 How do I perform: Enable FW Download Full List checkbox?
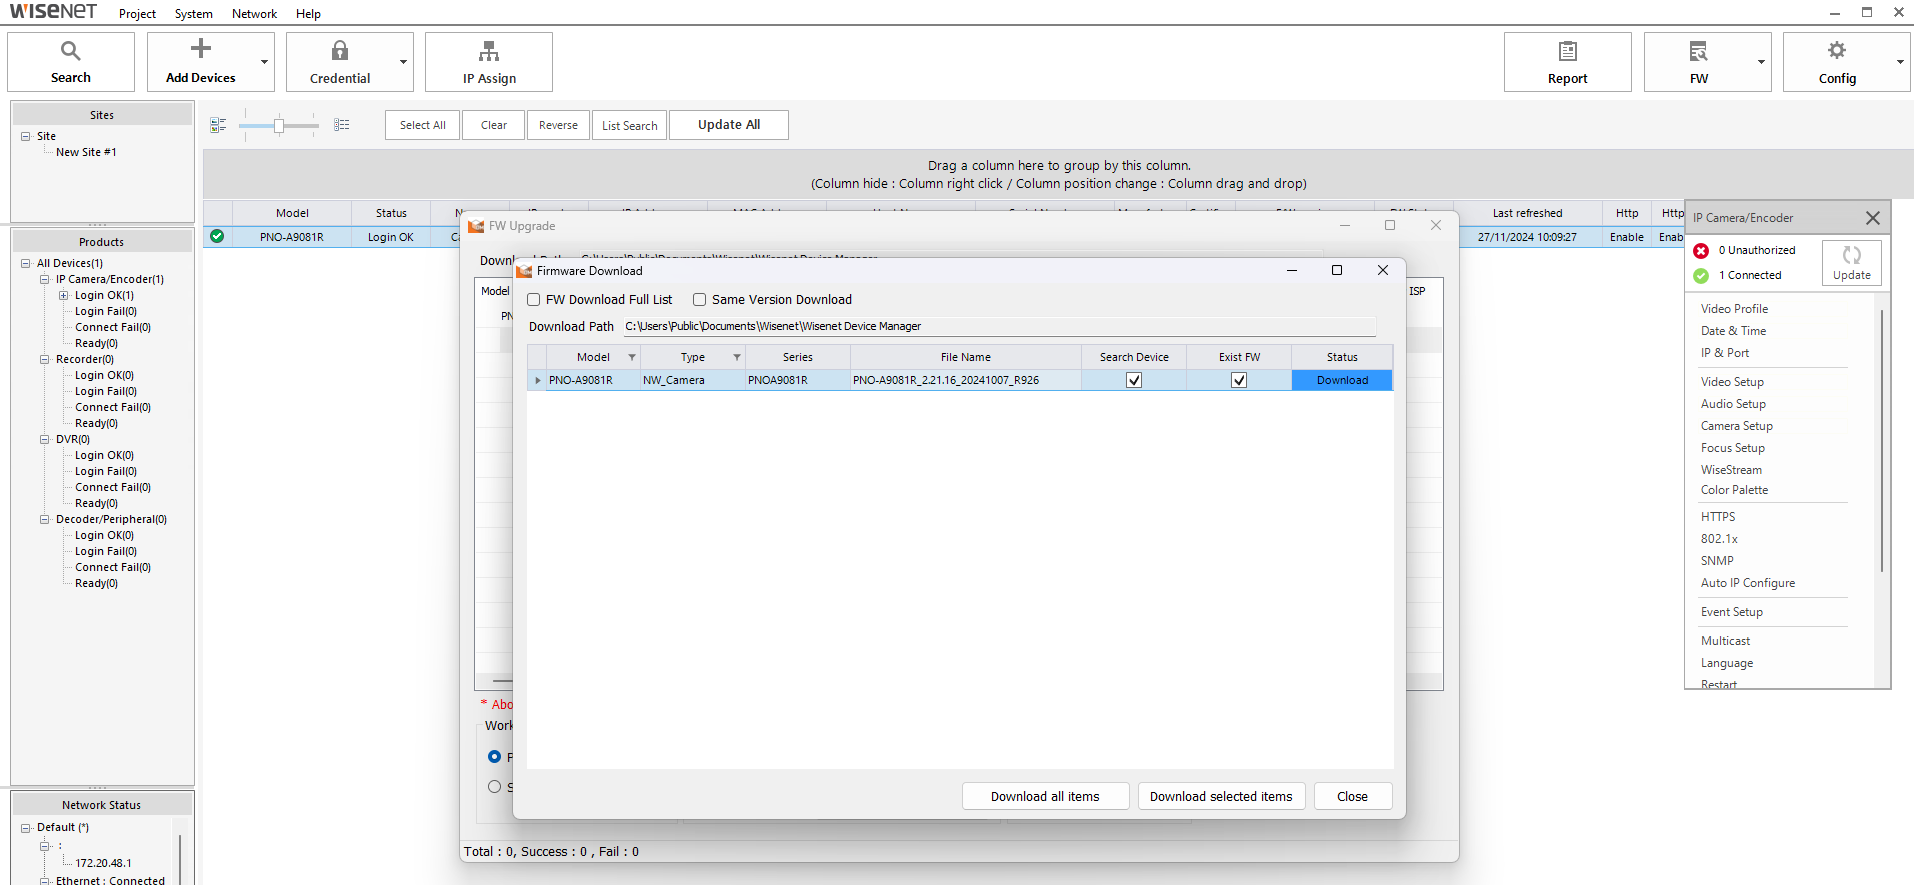(534, 300)
